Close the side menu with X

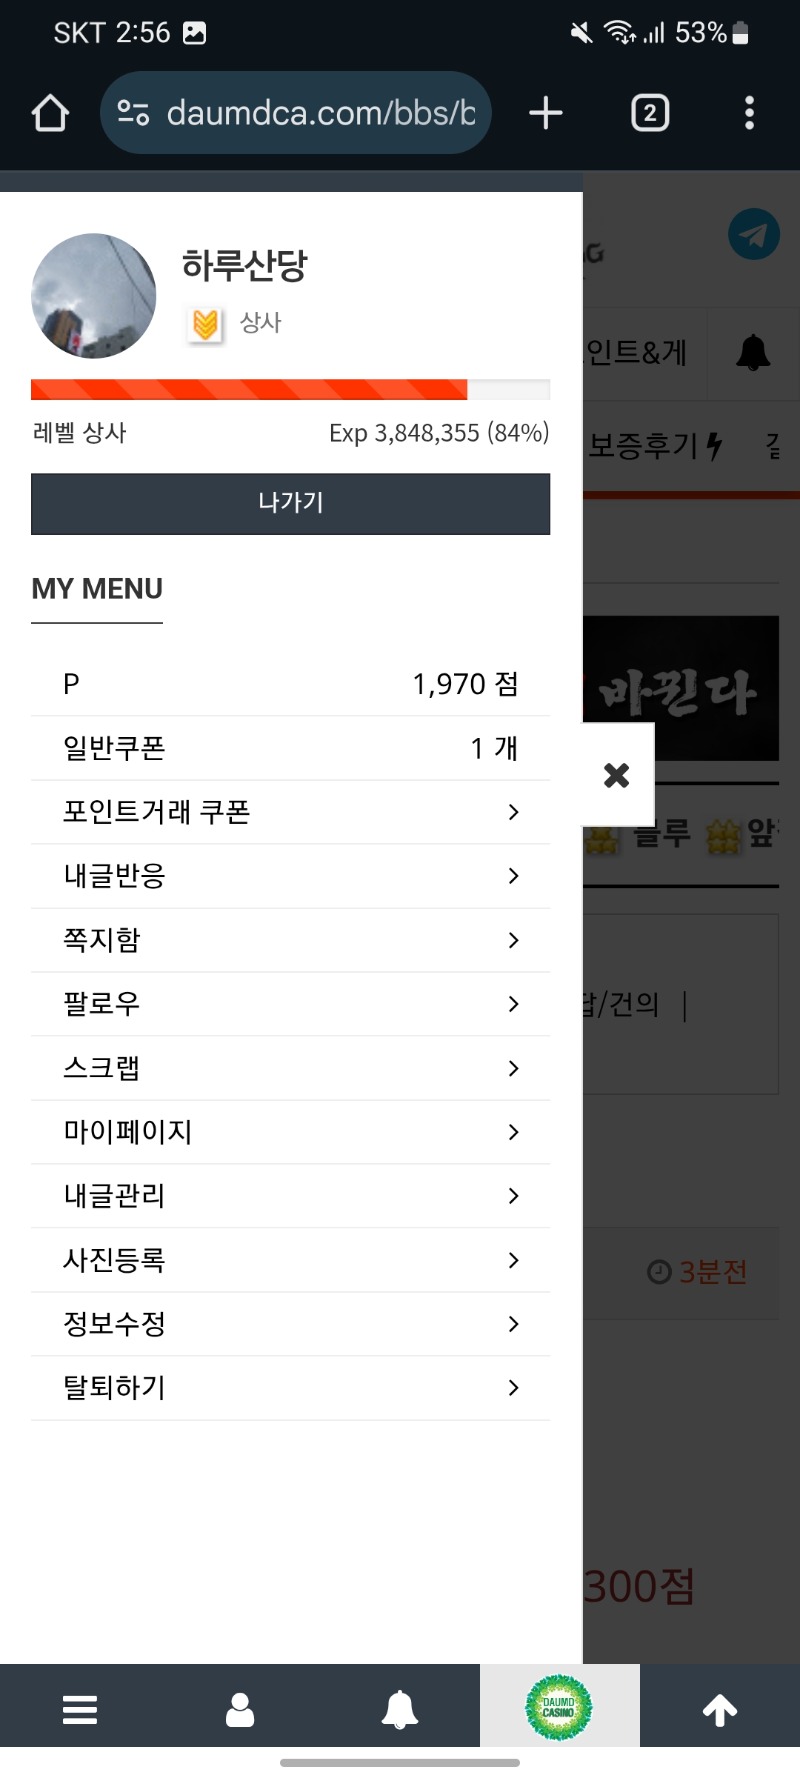(x=617, y=775)
